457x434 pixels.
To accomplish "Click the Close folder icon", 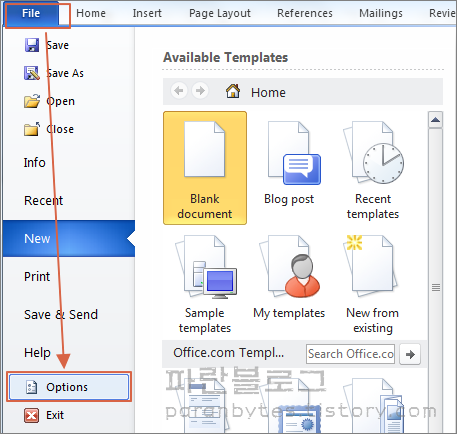I will [32, 129].
